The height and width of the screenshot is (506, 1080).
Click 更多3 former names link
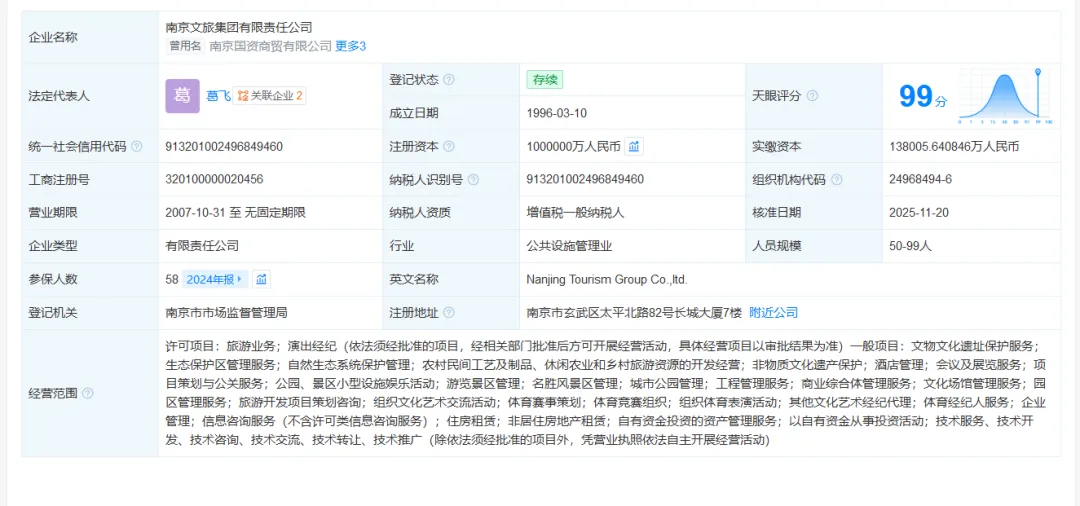[351, 46]
